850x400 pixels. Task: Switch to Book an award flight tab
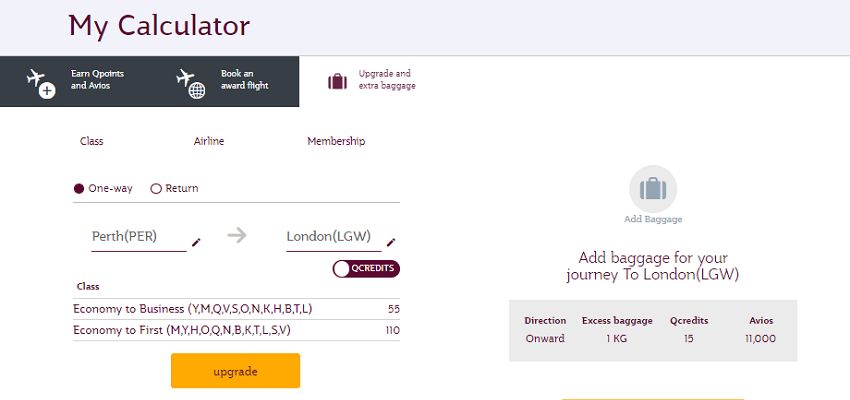pos(224,81)
